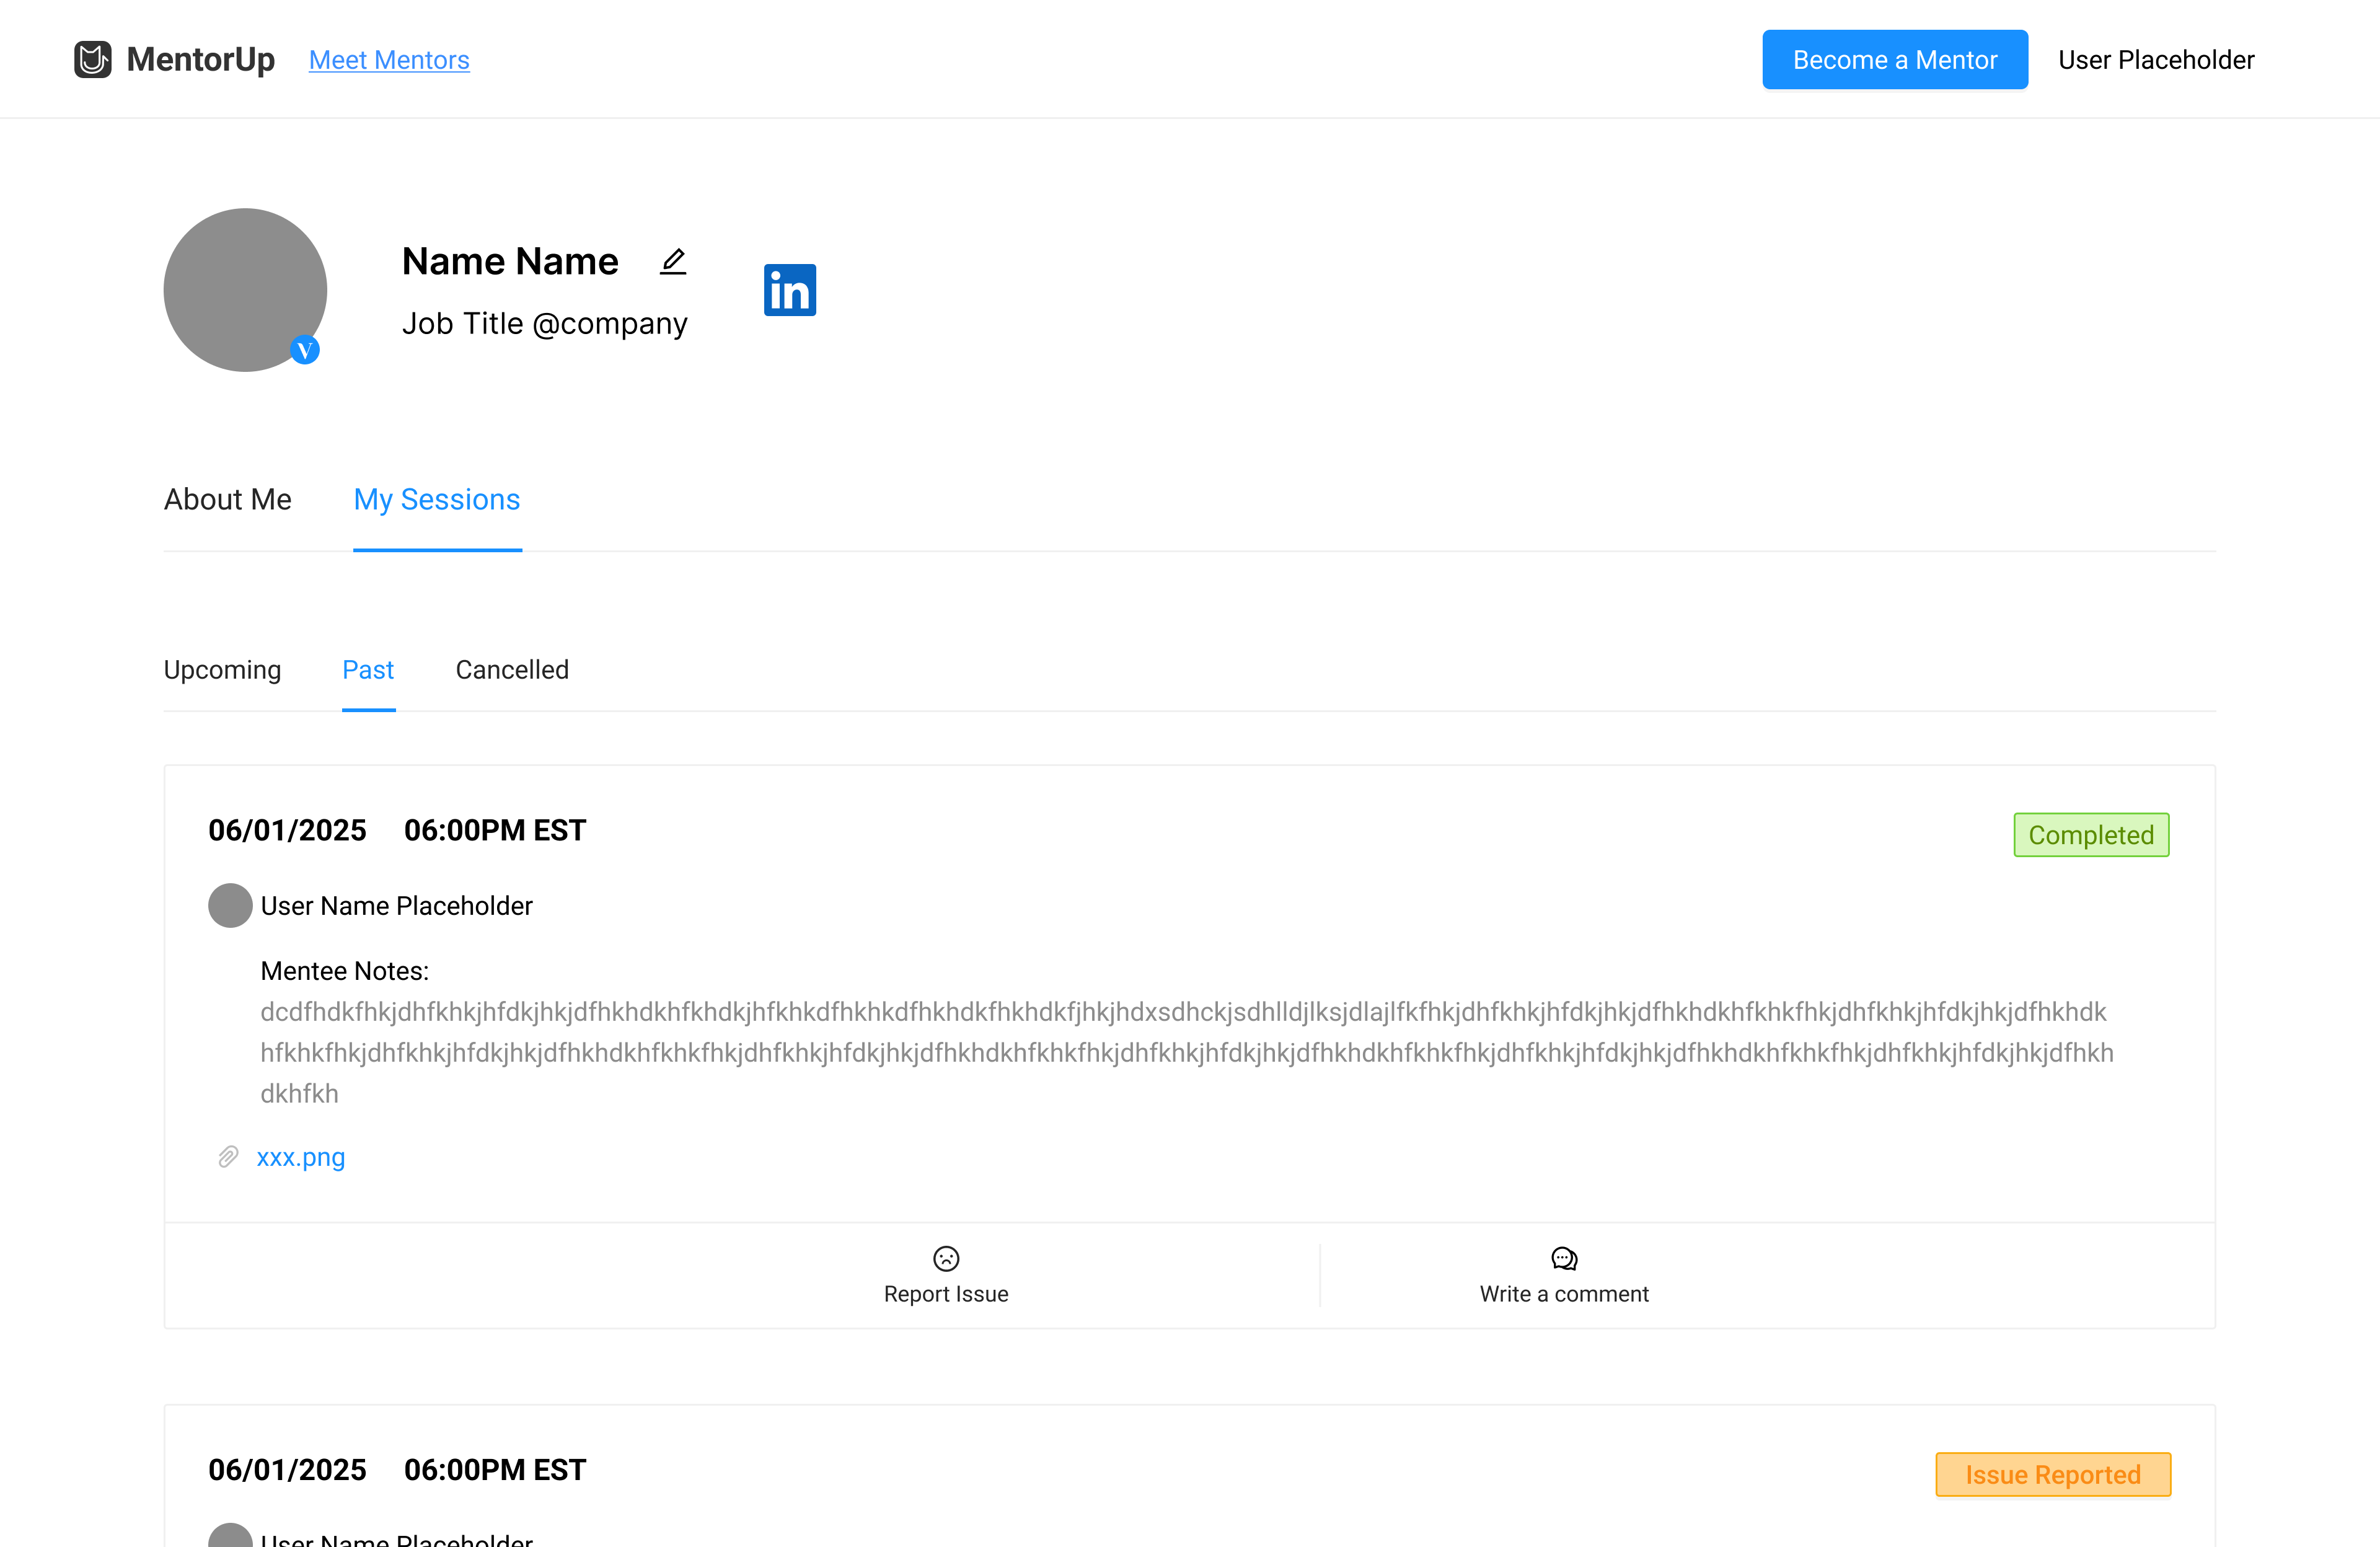Click the large profile picture
Screen dimensions: 2380x1547
point(245,289)
